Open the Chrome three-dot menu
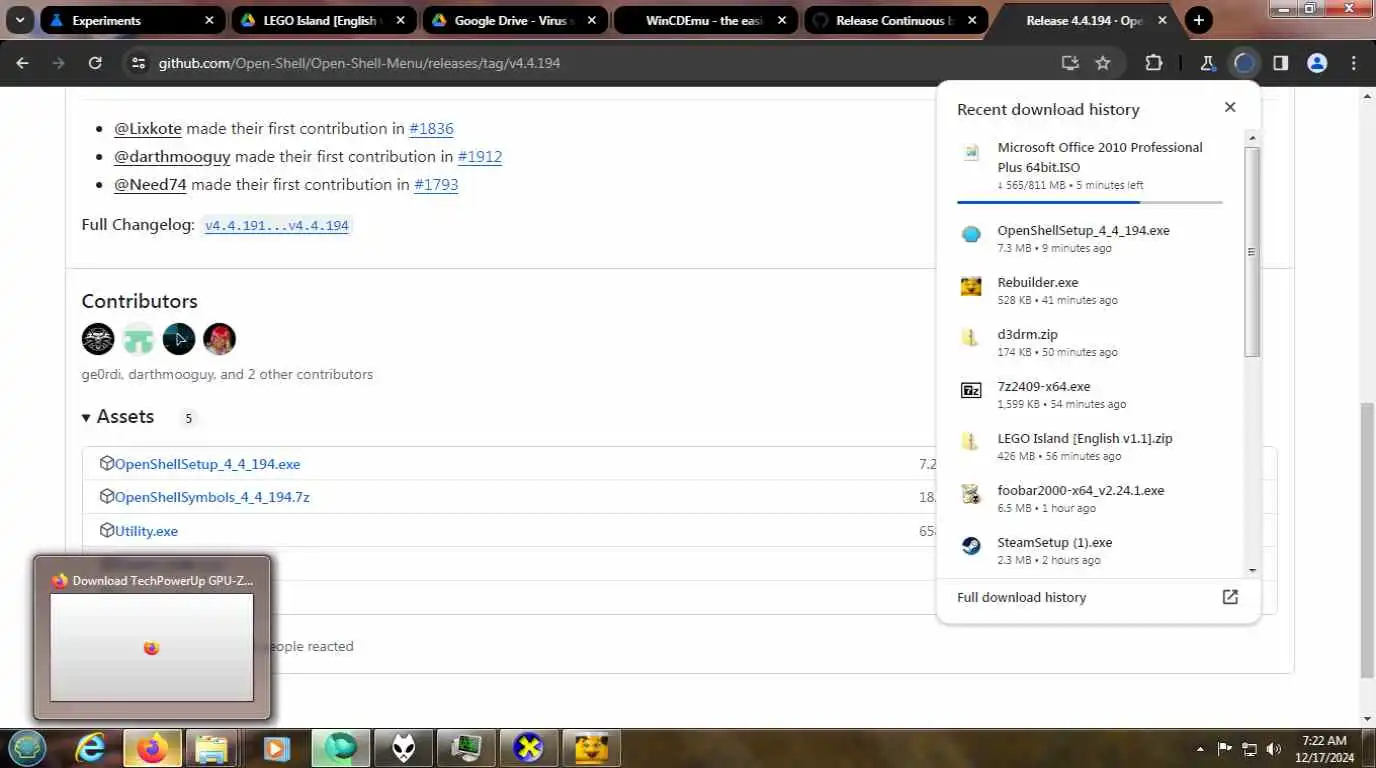Image resolution: width=1376 pixels, height=768 pixels. 1354,63
